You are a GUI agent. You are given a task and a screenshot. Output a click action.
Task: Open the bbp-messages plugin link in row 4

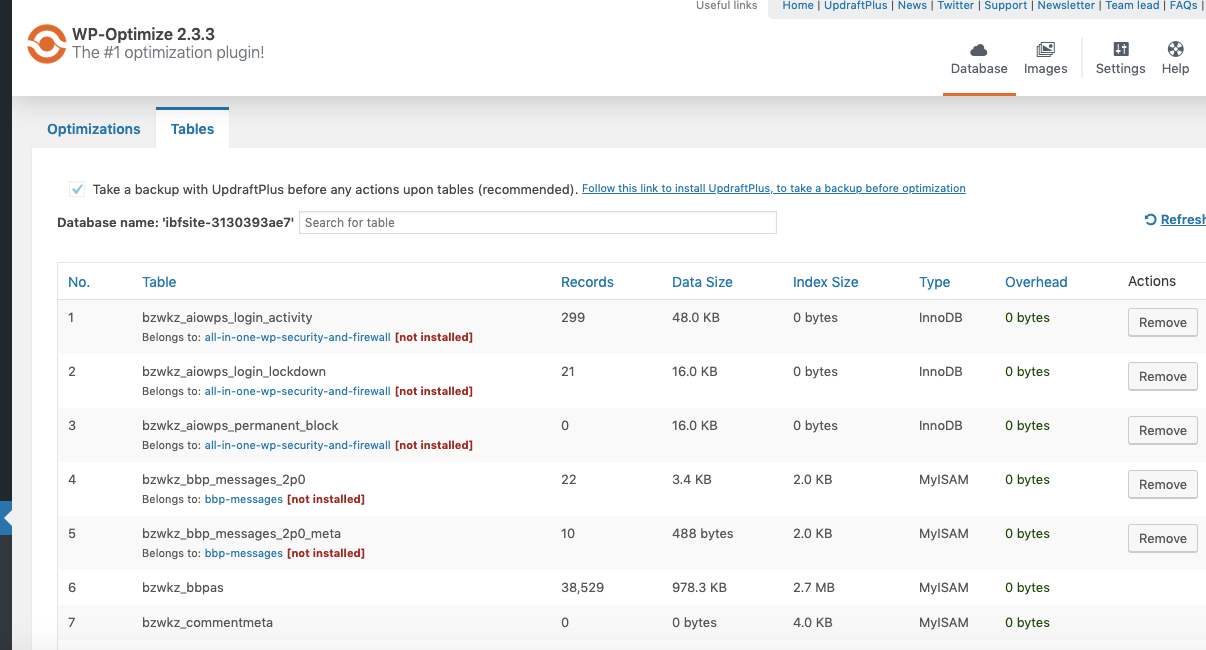pos(243,499)
